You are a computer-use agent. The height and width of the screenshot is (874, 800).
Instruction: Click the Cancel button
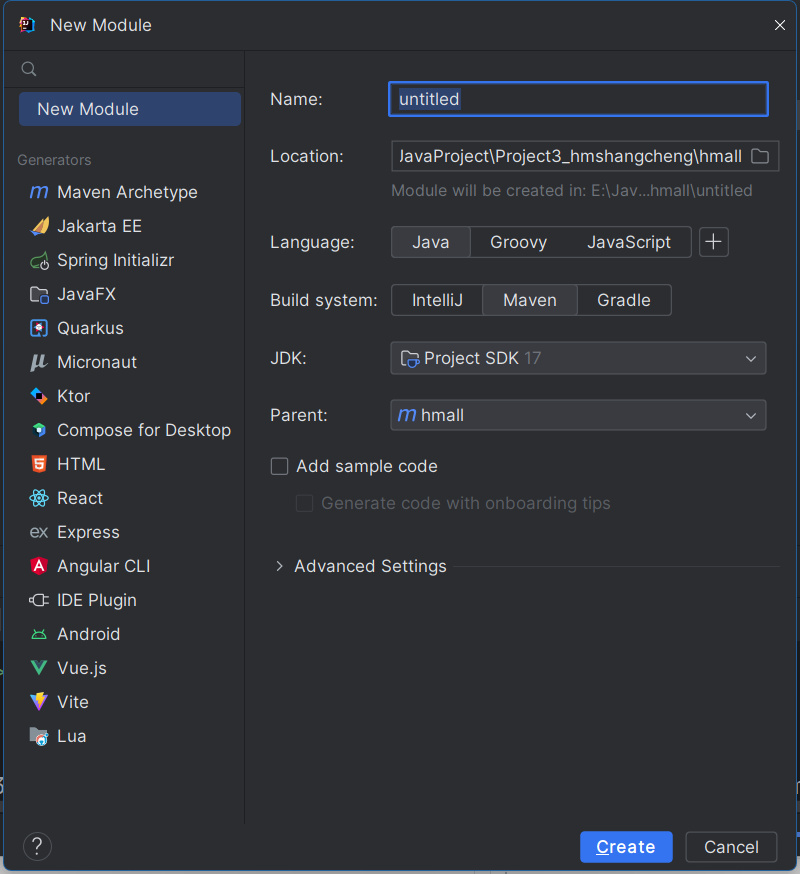point(731,847)
